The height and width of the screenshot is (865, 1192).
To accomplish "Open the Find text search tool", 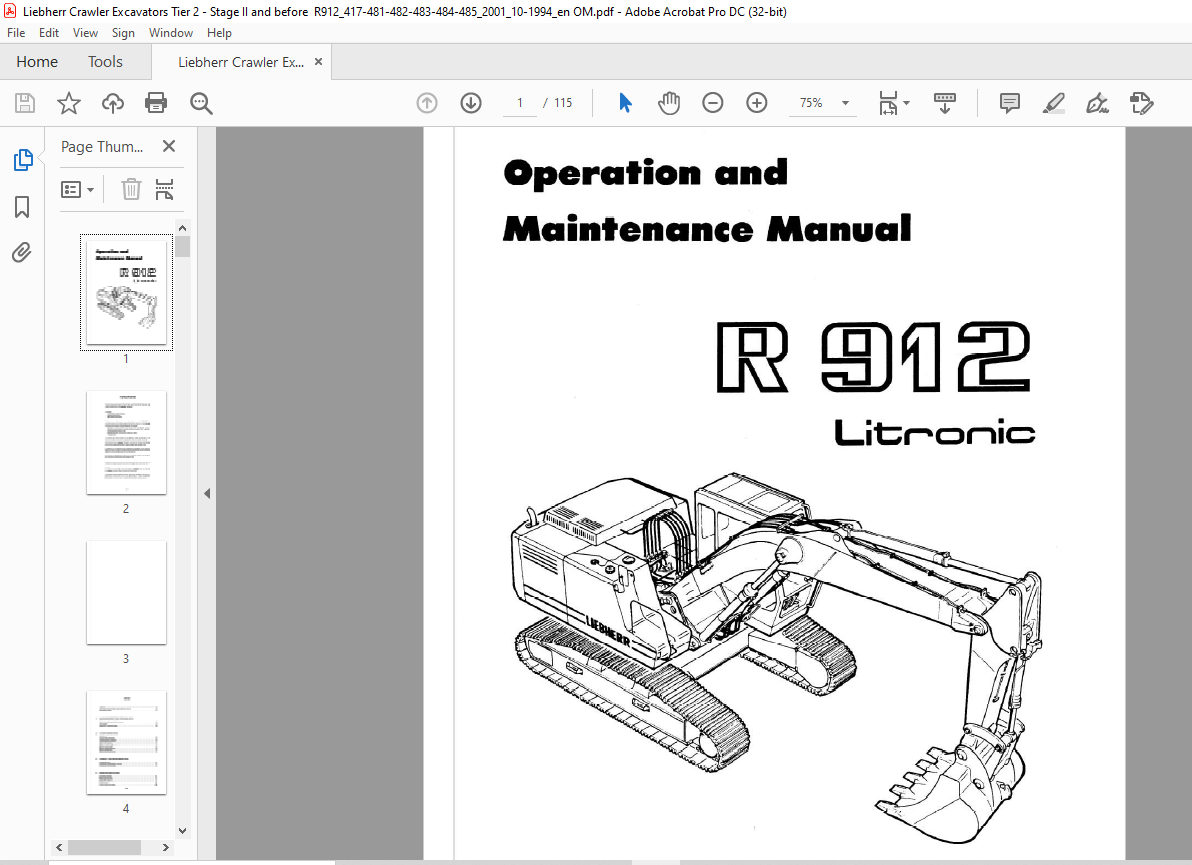I will tap(201, 103).
